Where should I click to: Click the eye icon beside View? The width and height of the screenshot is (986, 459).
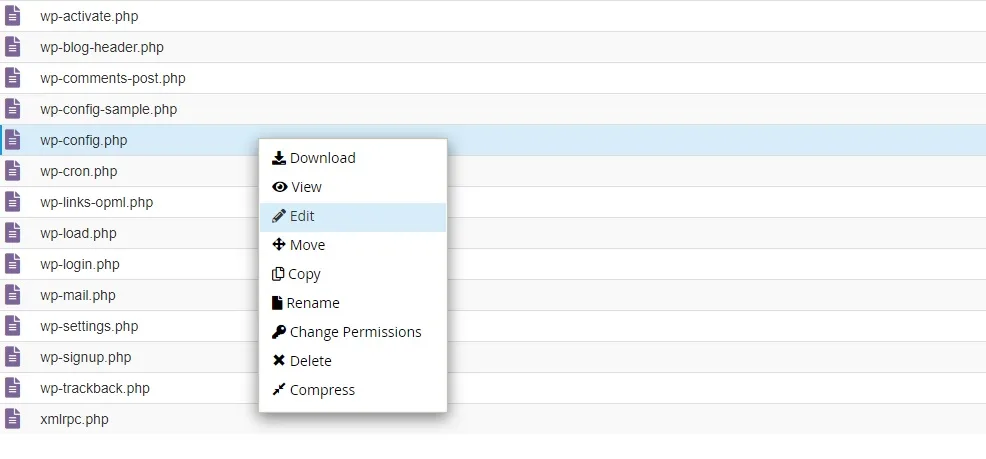click(x=280, y=187)
